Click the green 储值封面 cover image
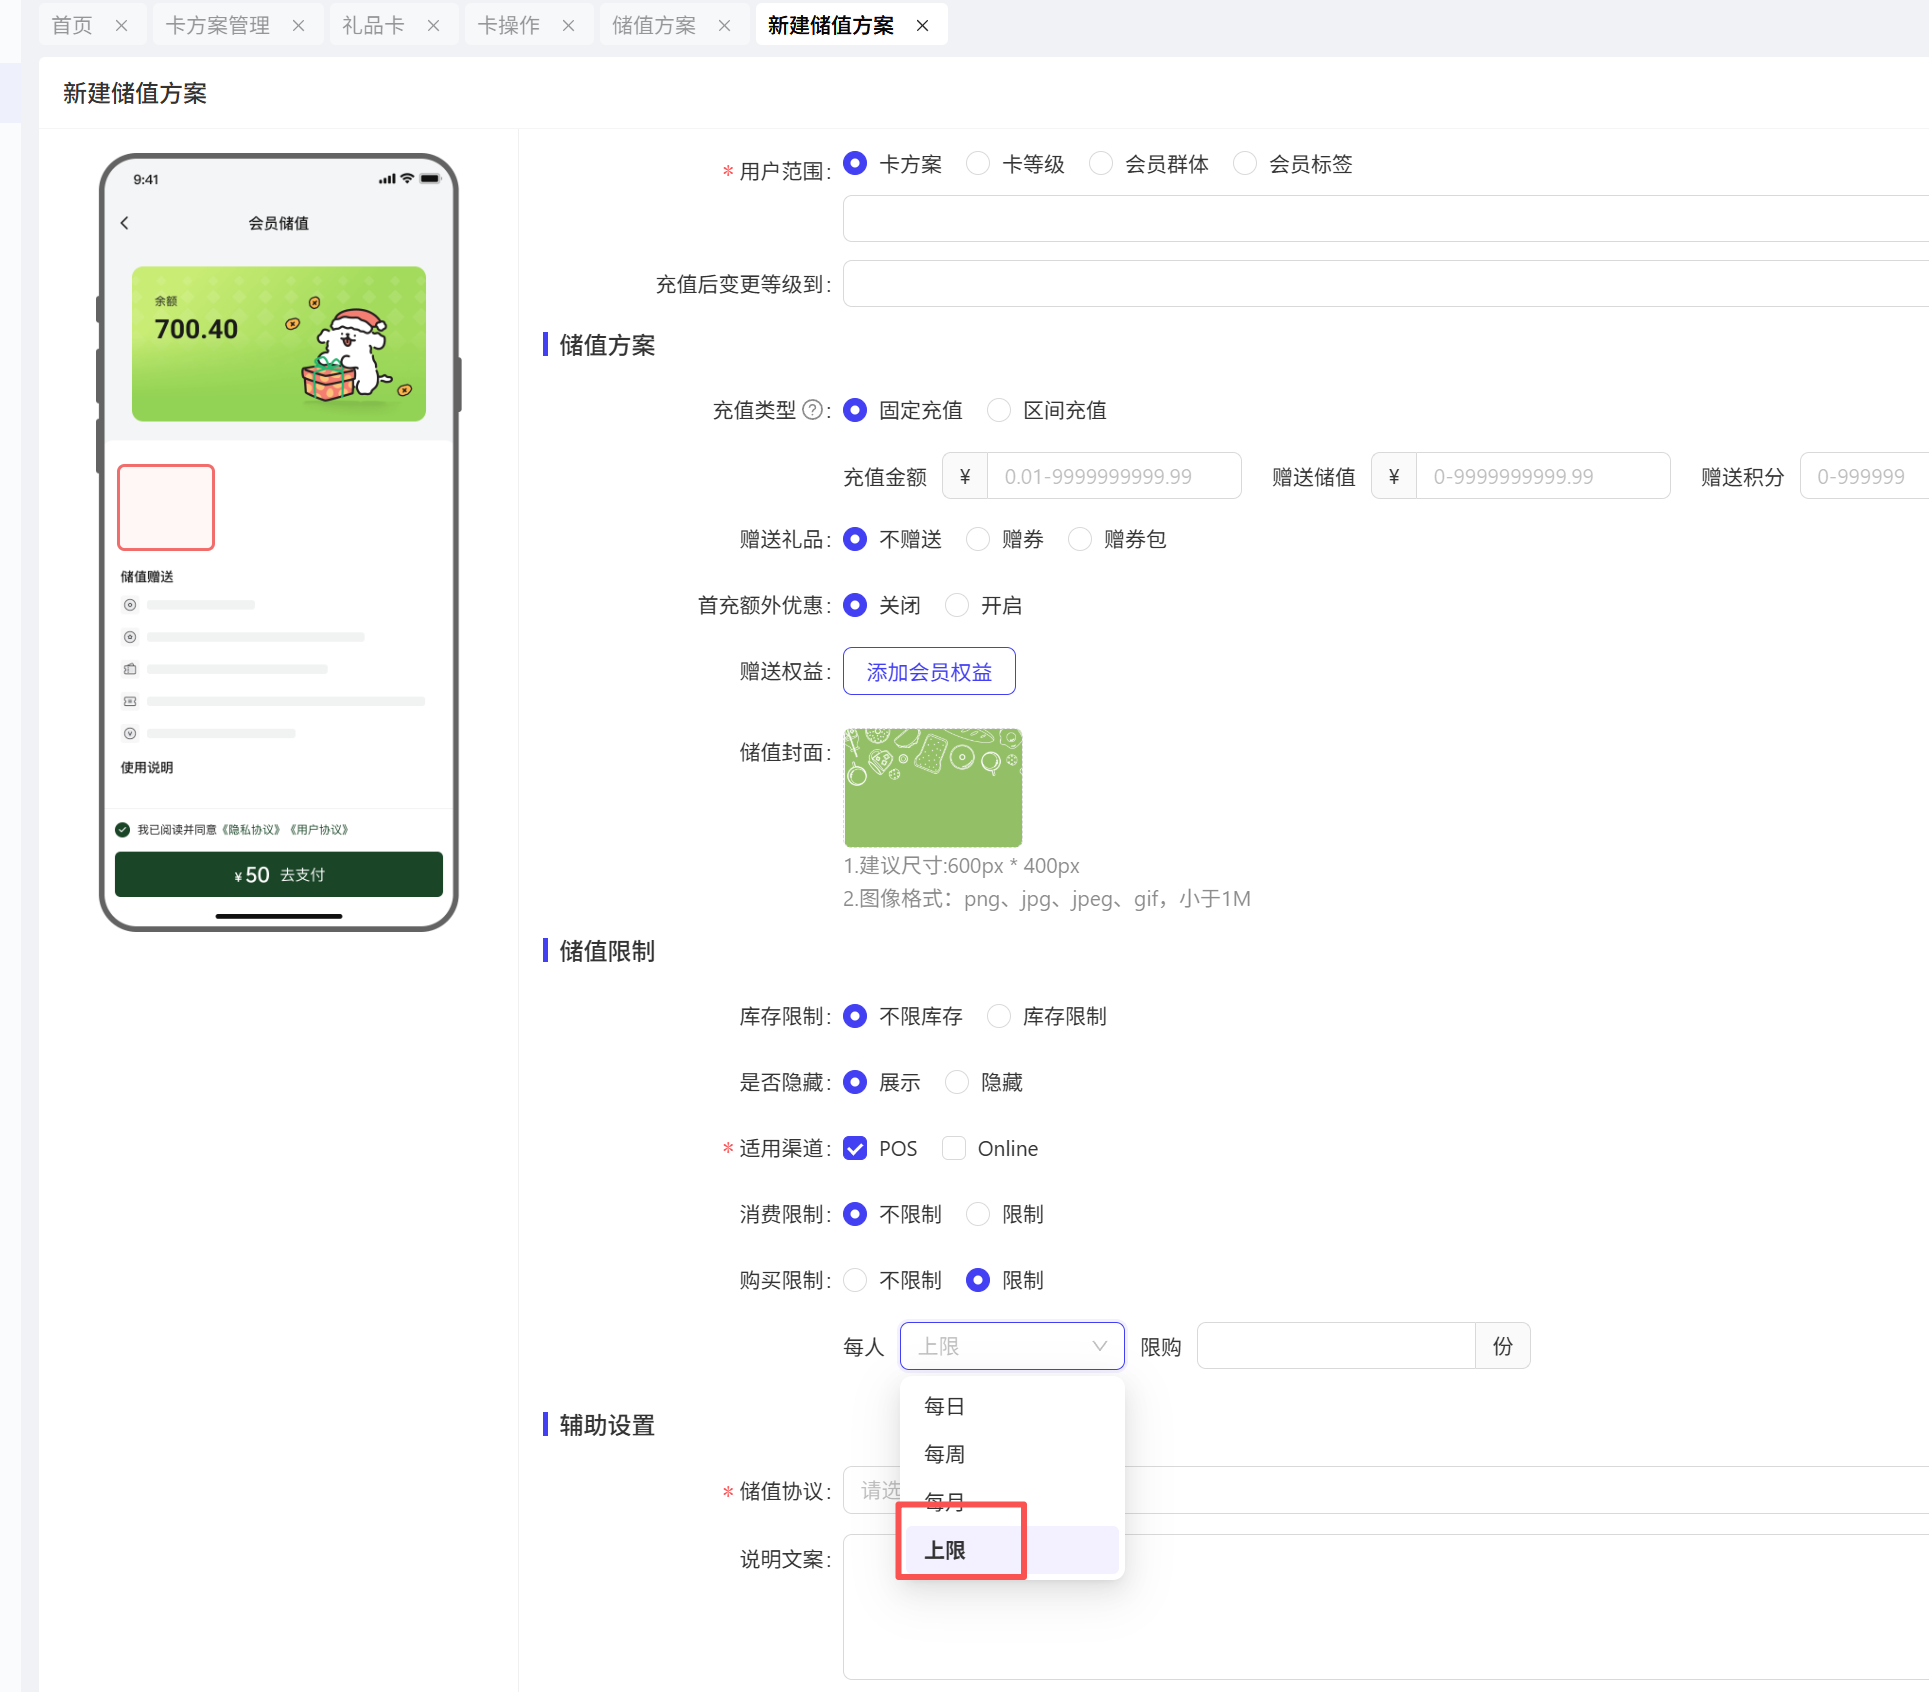1929x1692 pixels. tap(933, 788)
